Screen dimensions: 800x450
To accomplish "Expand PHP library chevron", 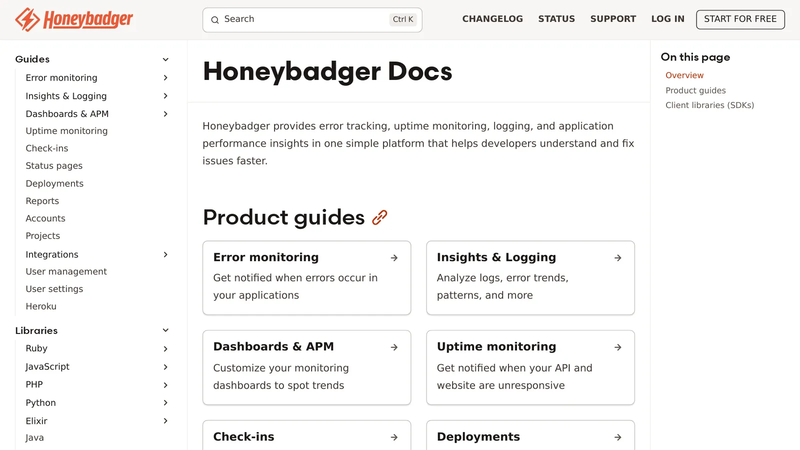I will (x=165, y=385).
